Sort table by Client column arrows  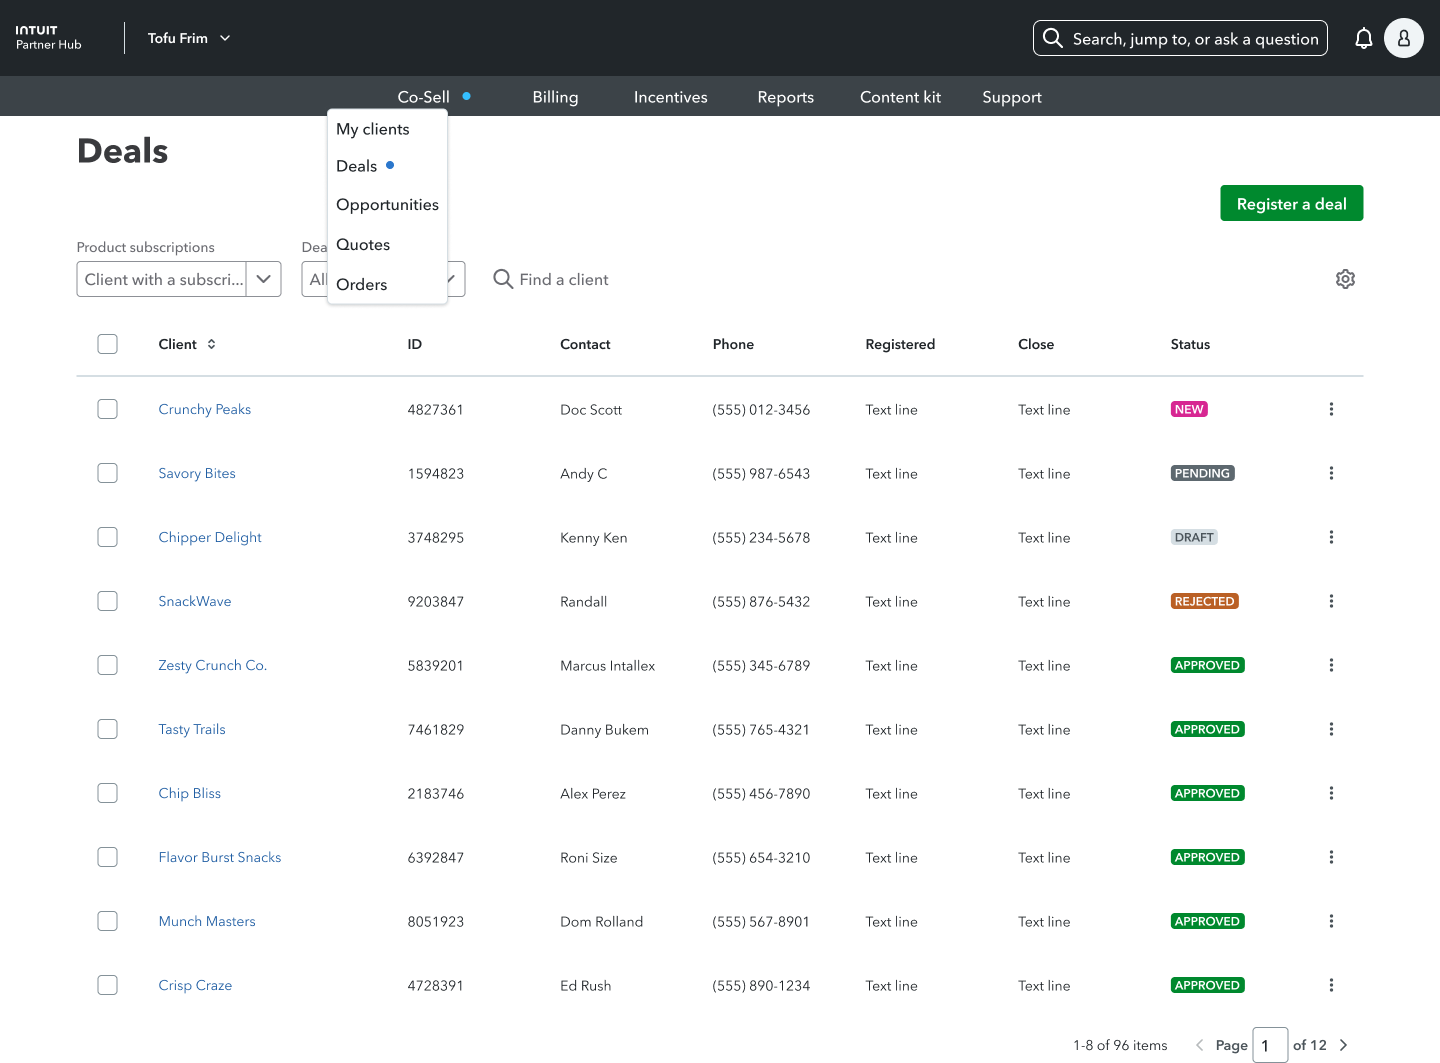[212, 344]
